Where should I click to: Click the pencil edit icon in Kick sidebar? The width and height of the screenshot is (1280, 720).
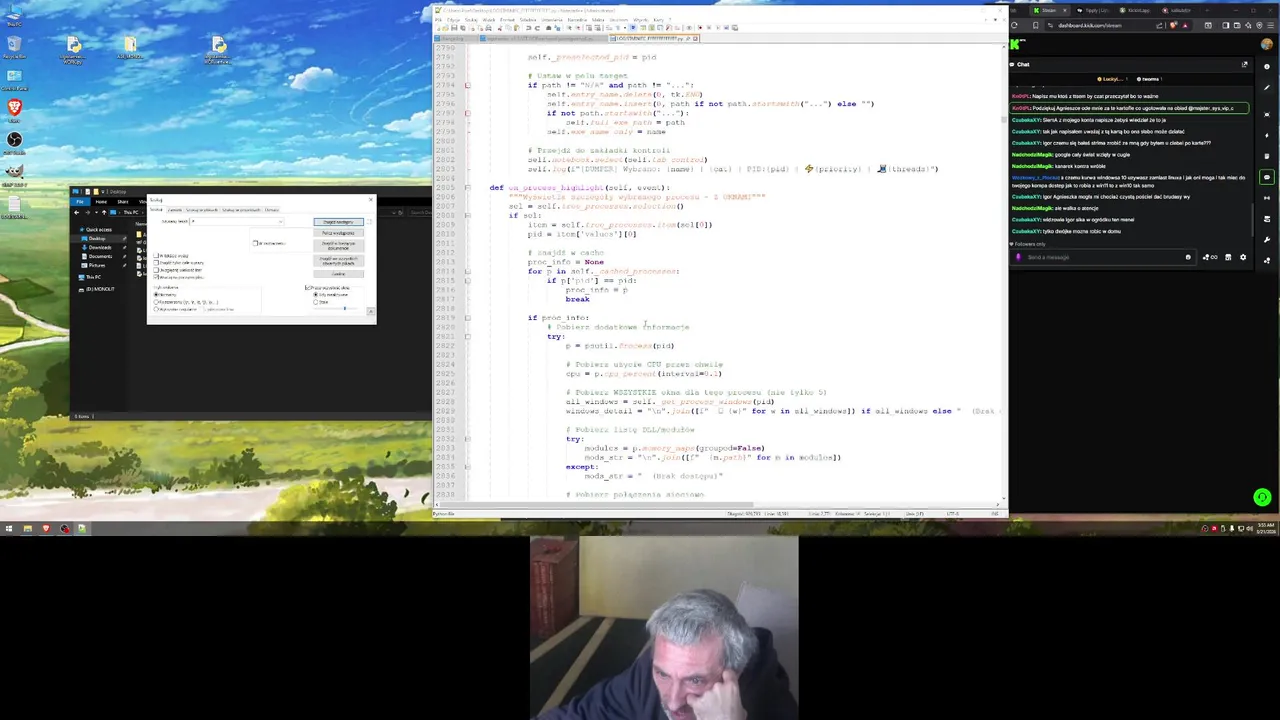(x=1267, y=88)
